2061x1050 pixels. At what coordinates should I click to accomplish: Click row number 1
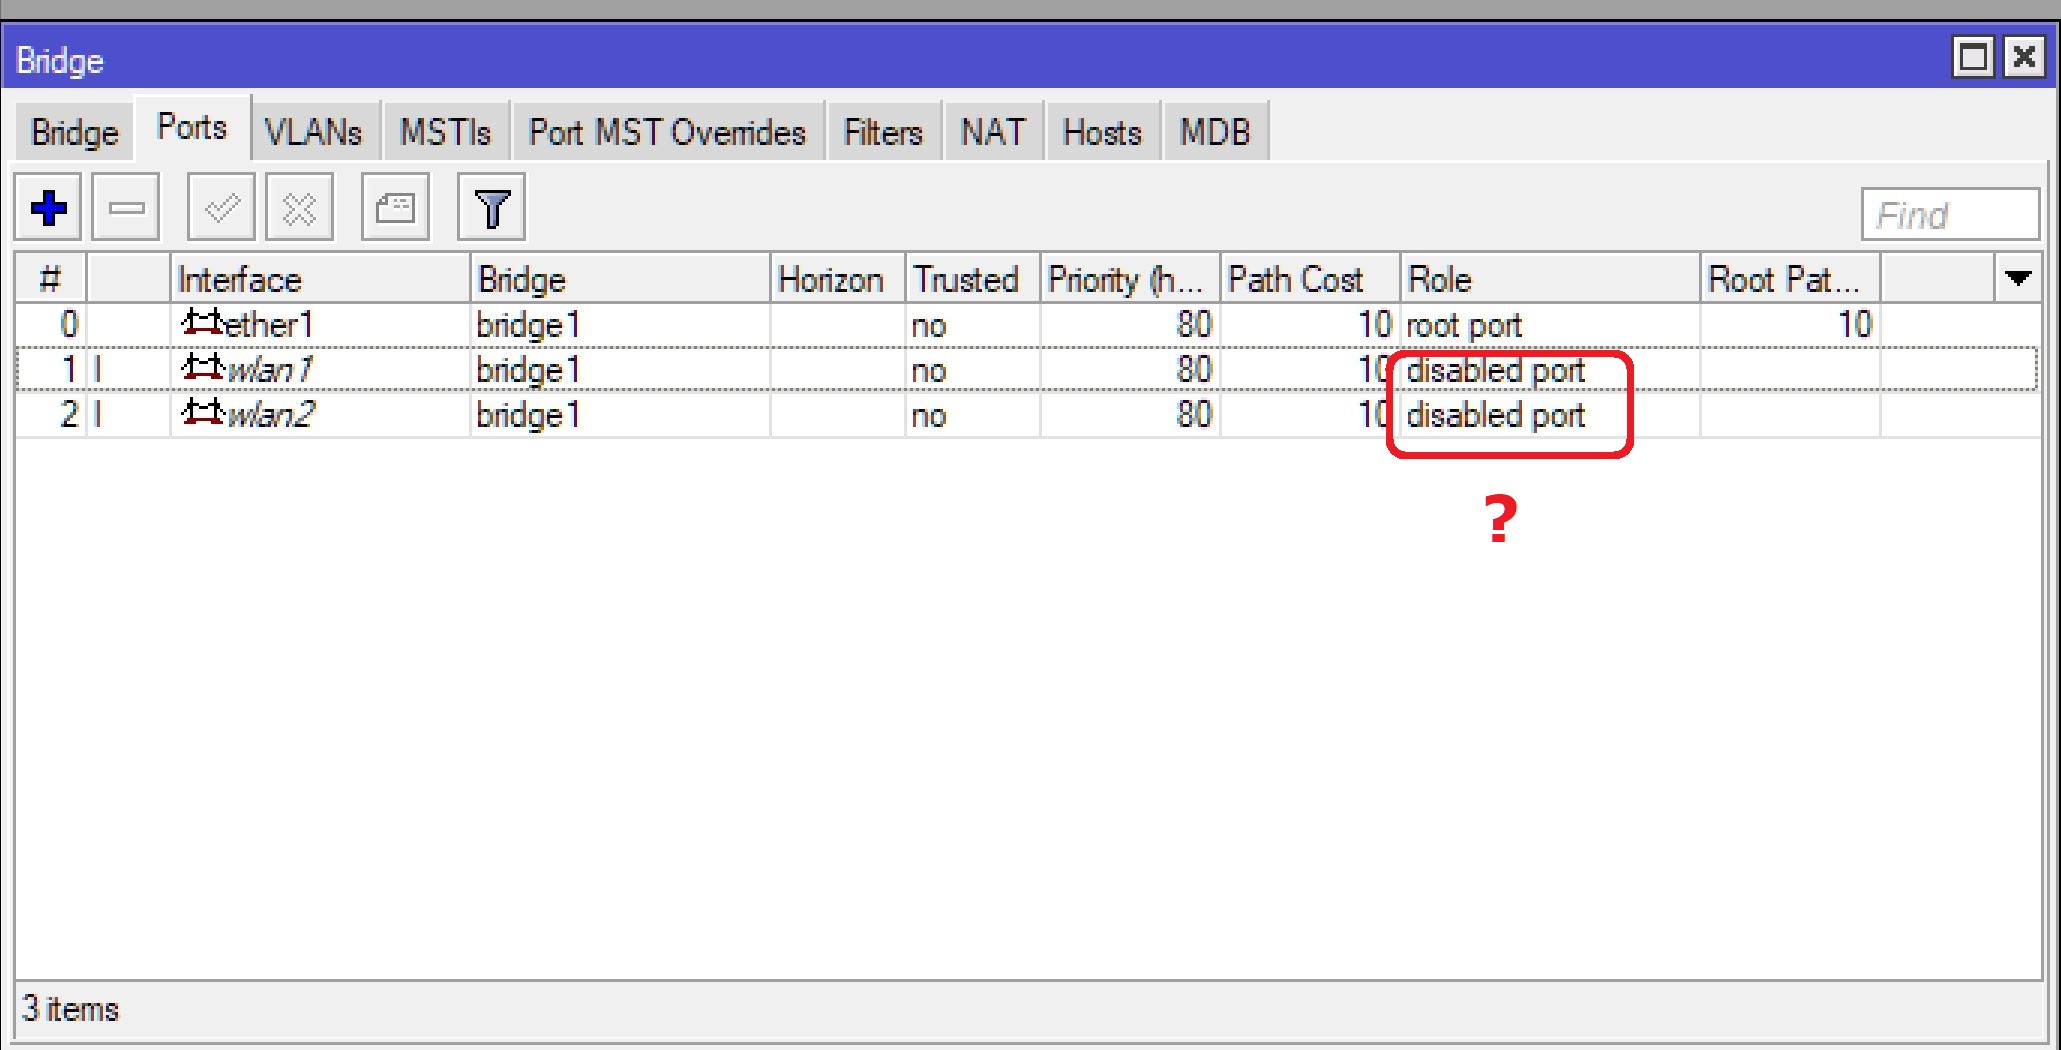point(69,369)
